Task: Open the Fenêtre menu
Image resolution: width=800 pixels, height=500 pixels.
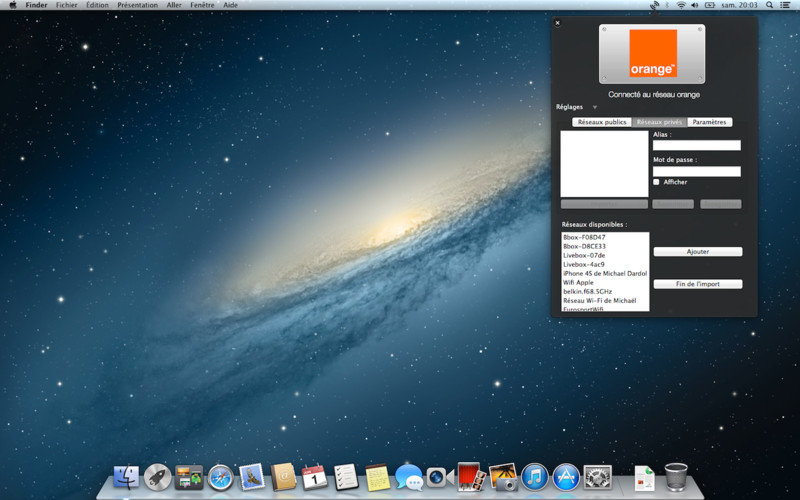Action: click(x=202, y=5)
